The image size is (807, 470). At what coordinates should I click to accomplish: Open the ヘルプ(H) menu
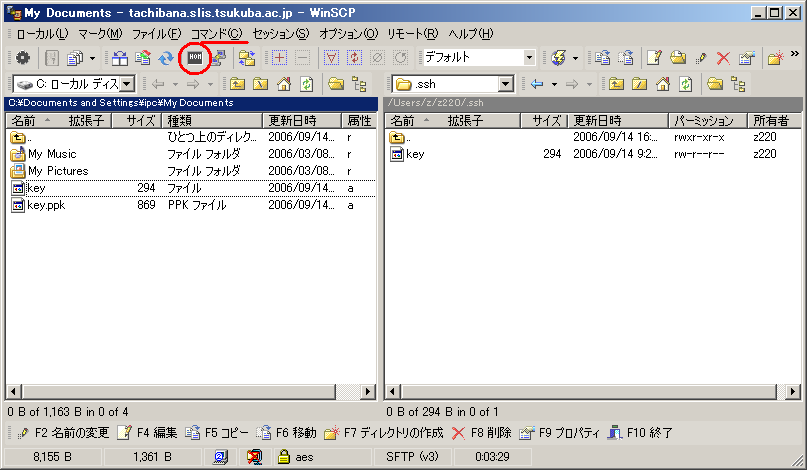click(470, 34)
